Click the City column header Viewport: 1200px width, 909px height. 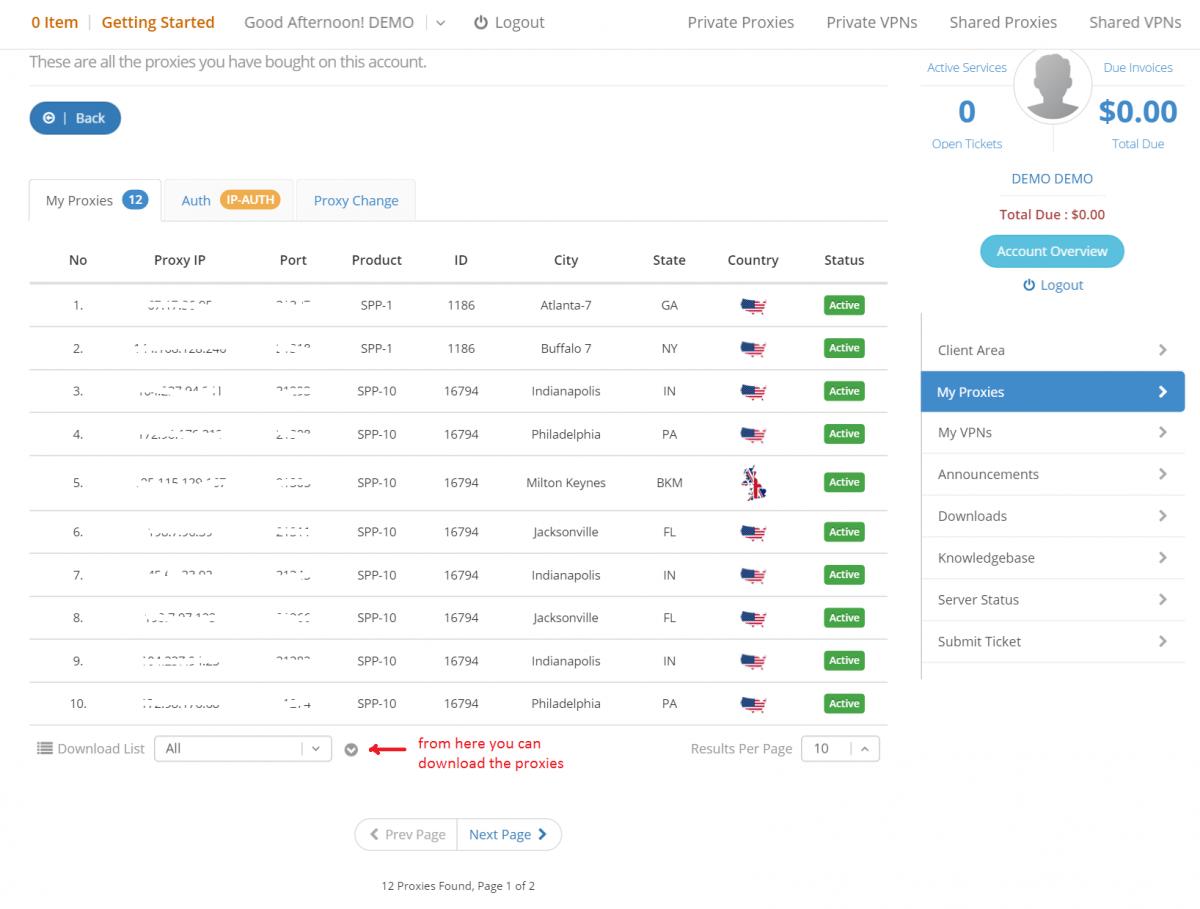(x=566, y=260)
